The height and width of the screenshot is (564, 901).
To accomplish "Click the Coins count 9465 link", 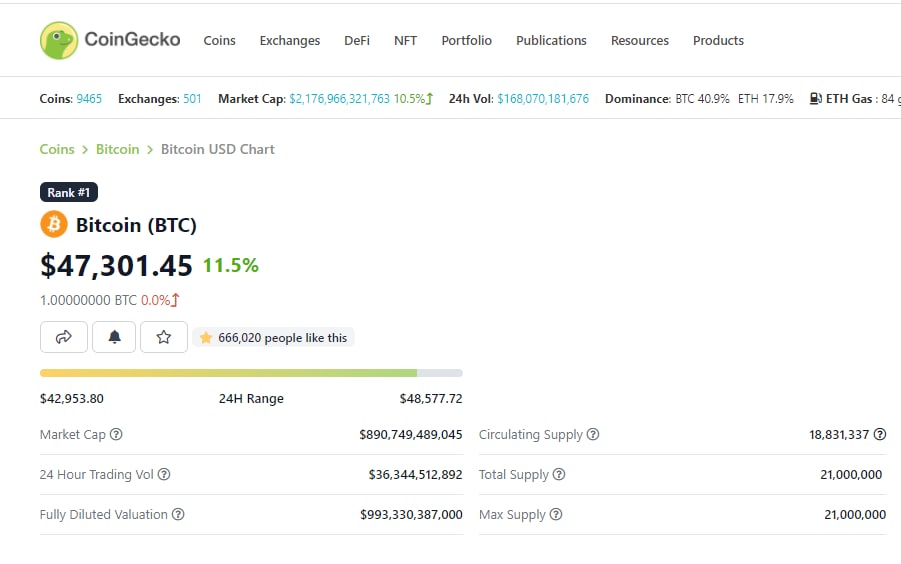I will coord(89,99).
